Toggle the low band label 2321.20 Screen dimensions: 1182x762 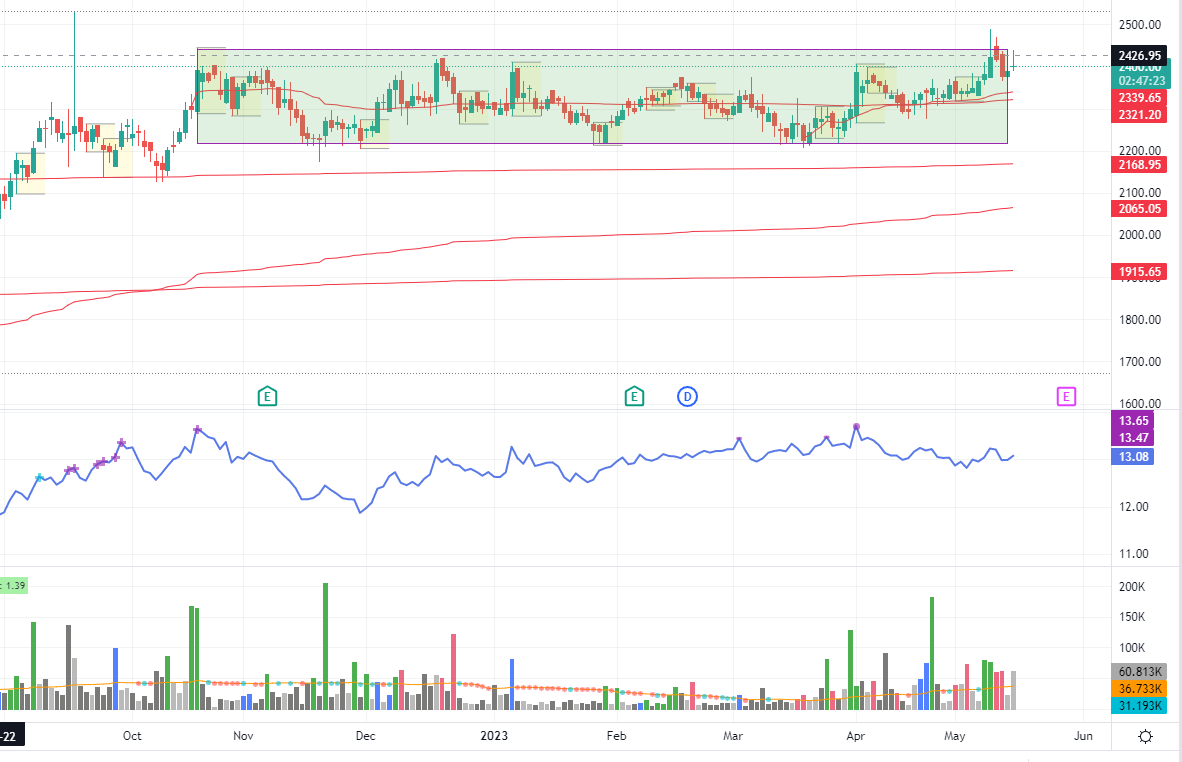point(1139,114)
